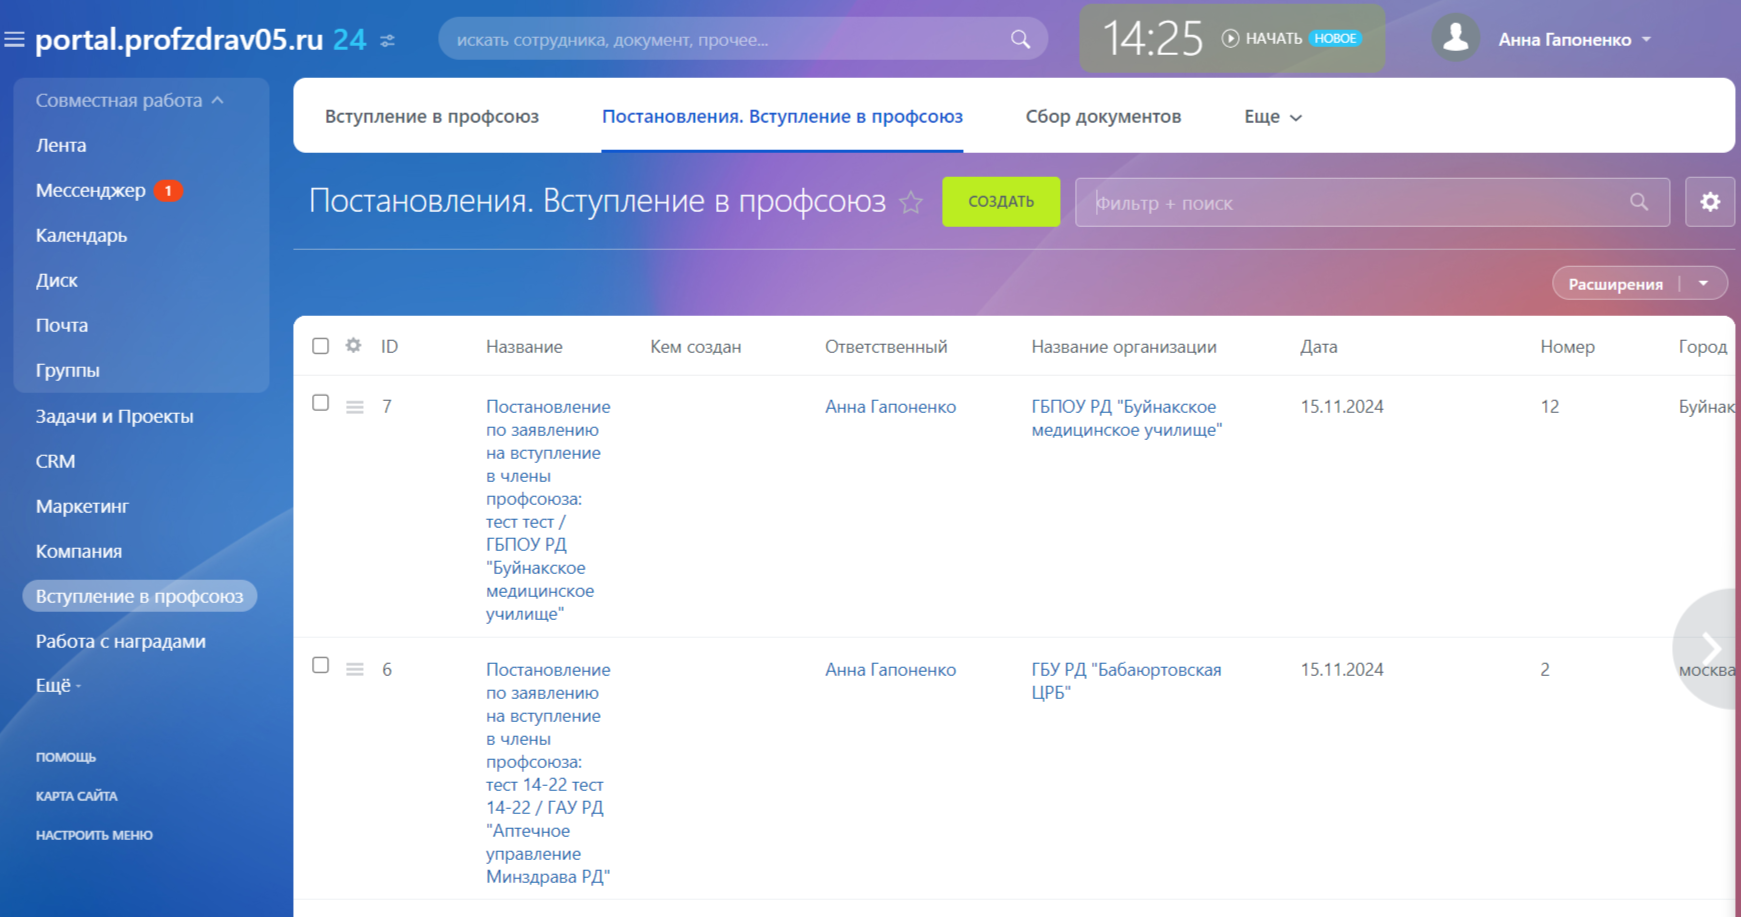Click the magnifier icon in filter field
This screenshot has height=917, width=1741.
coord(1638,202)
